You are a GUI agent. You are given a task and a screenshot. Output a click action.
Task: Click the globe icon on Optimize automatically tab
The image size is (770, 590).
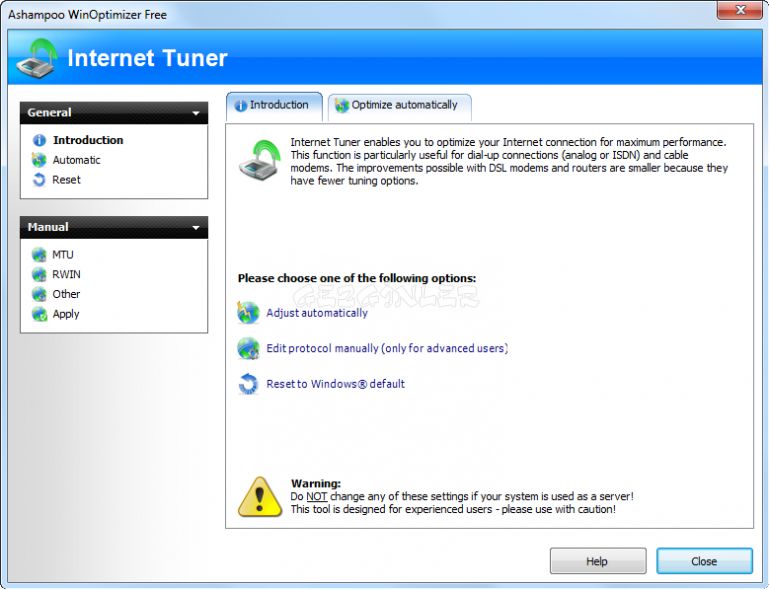pyautogui.click(x=342, y=105)
